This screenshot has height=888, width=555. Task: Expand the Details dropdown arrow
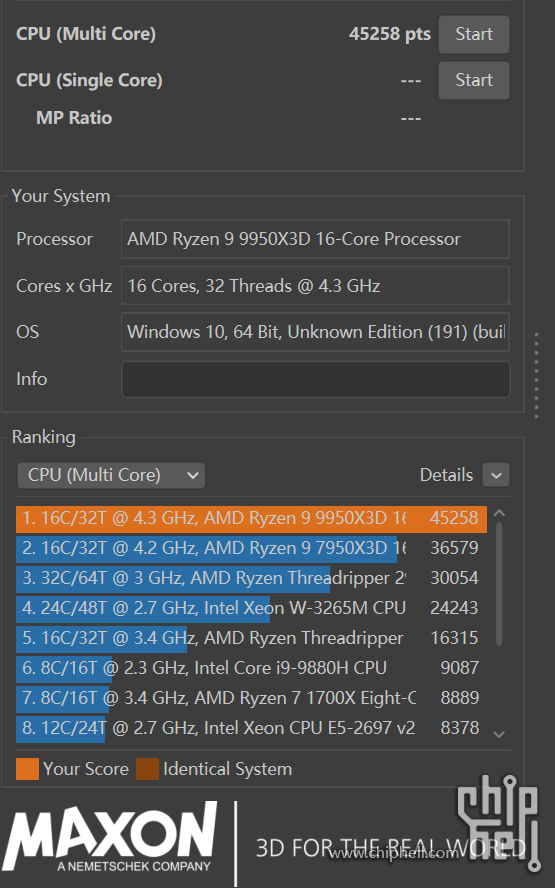point(496,475)
